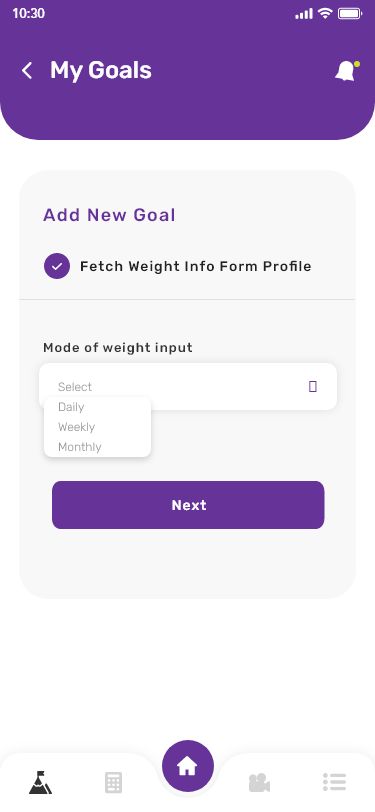Choose Daily from the dropdown list
The width and height of the screenshot is (375, 812).
pos(71,407)
